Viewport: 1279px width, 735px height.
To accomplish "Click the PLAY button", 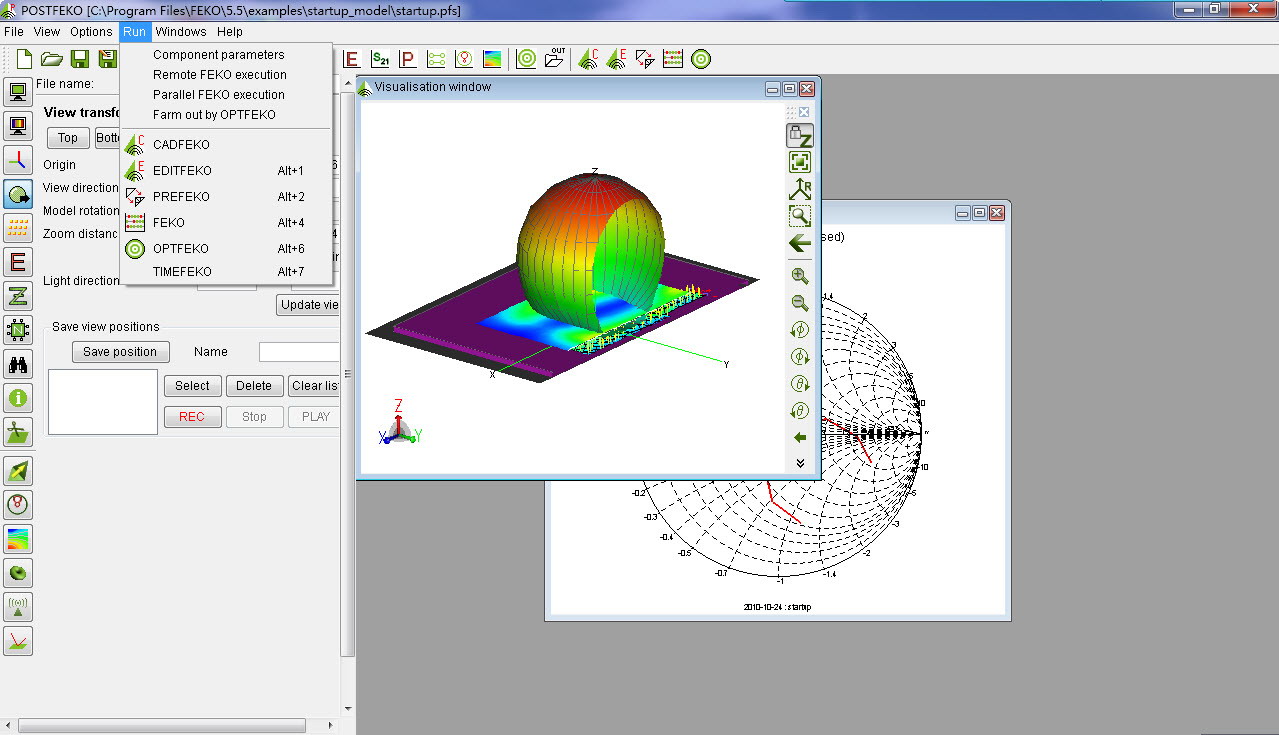I will click(314, 417).
